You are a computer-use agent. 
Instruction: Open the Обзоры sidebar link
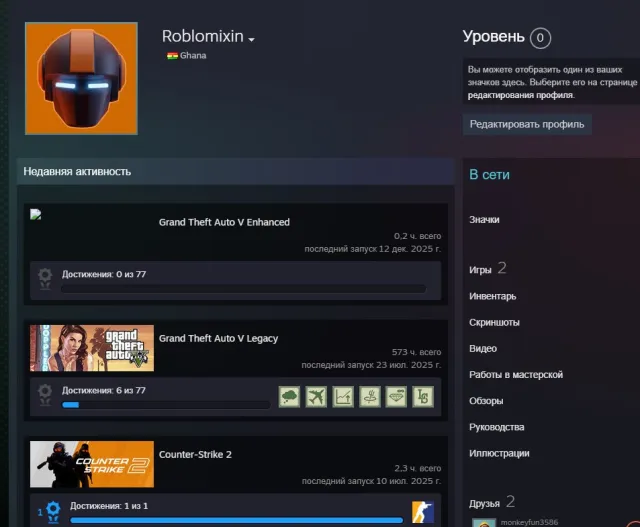pos(486,401)
